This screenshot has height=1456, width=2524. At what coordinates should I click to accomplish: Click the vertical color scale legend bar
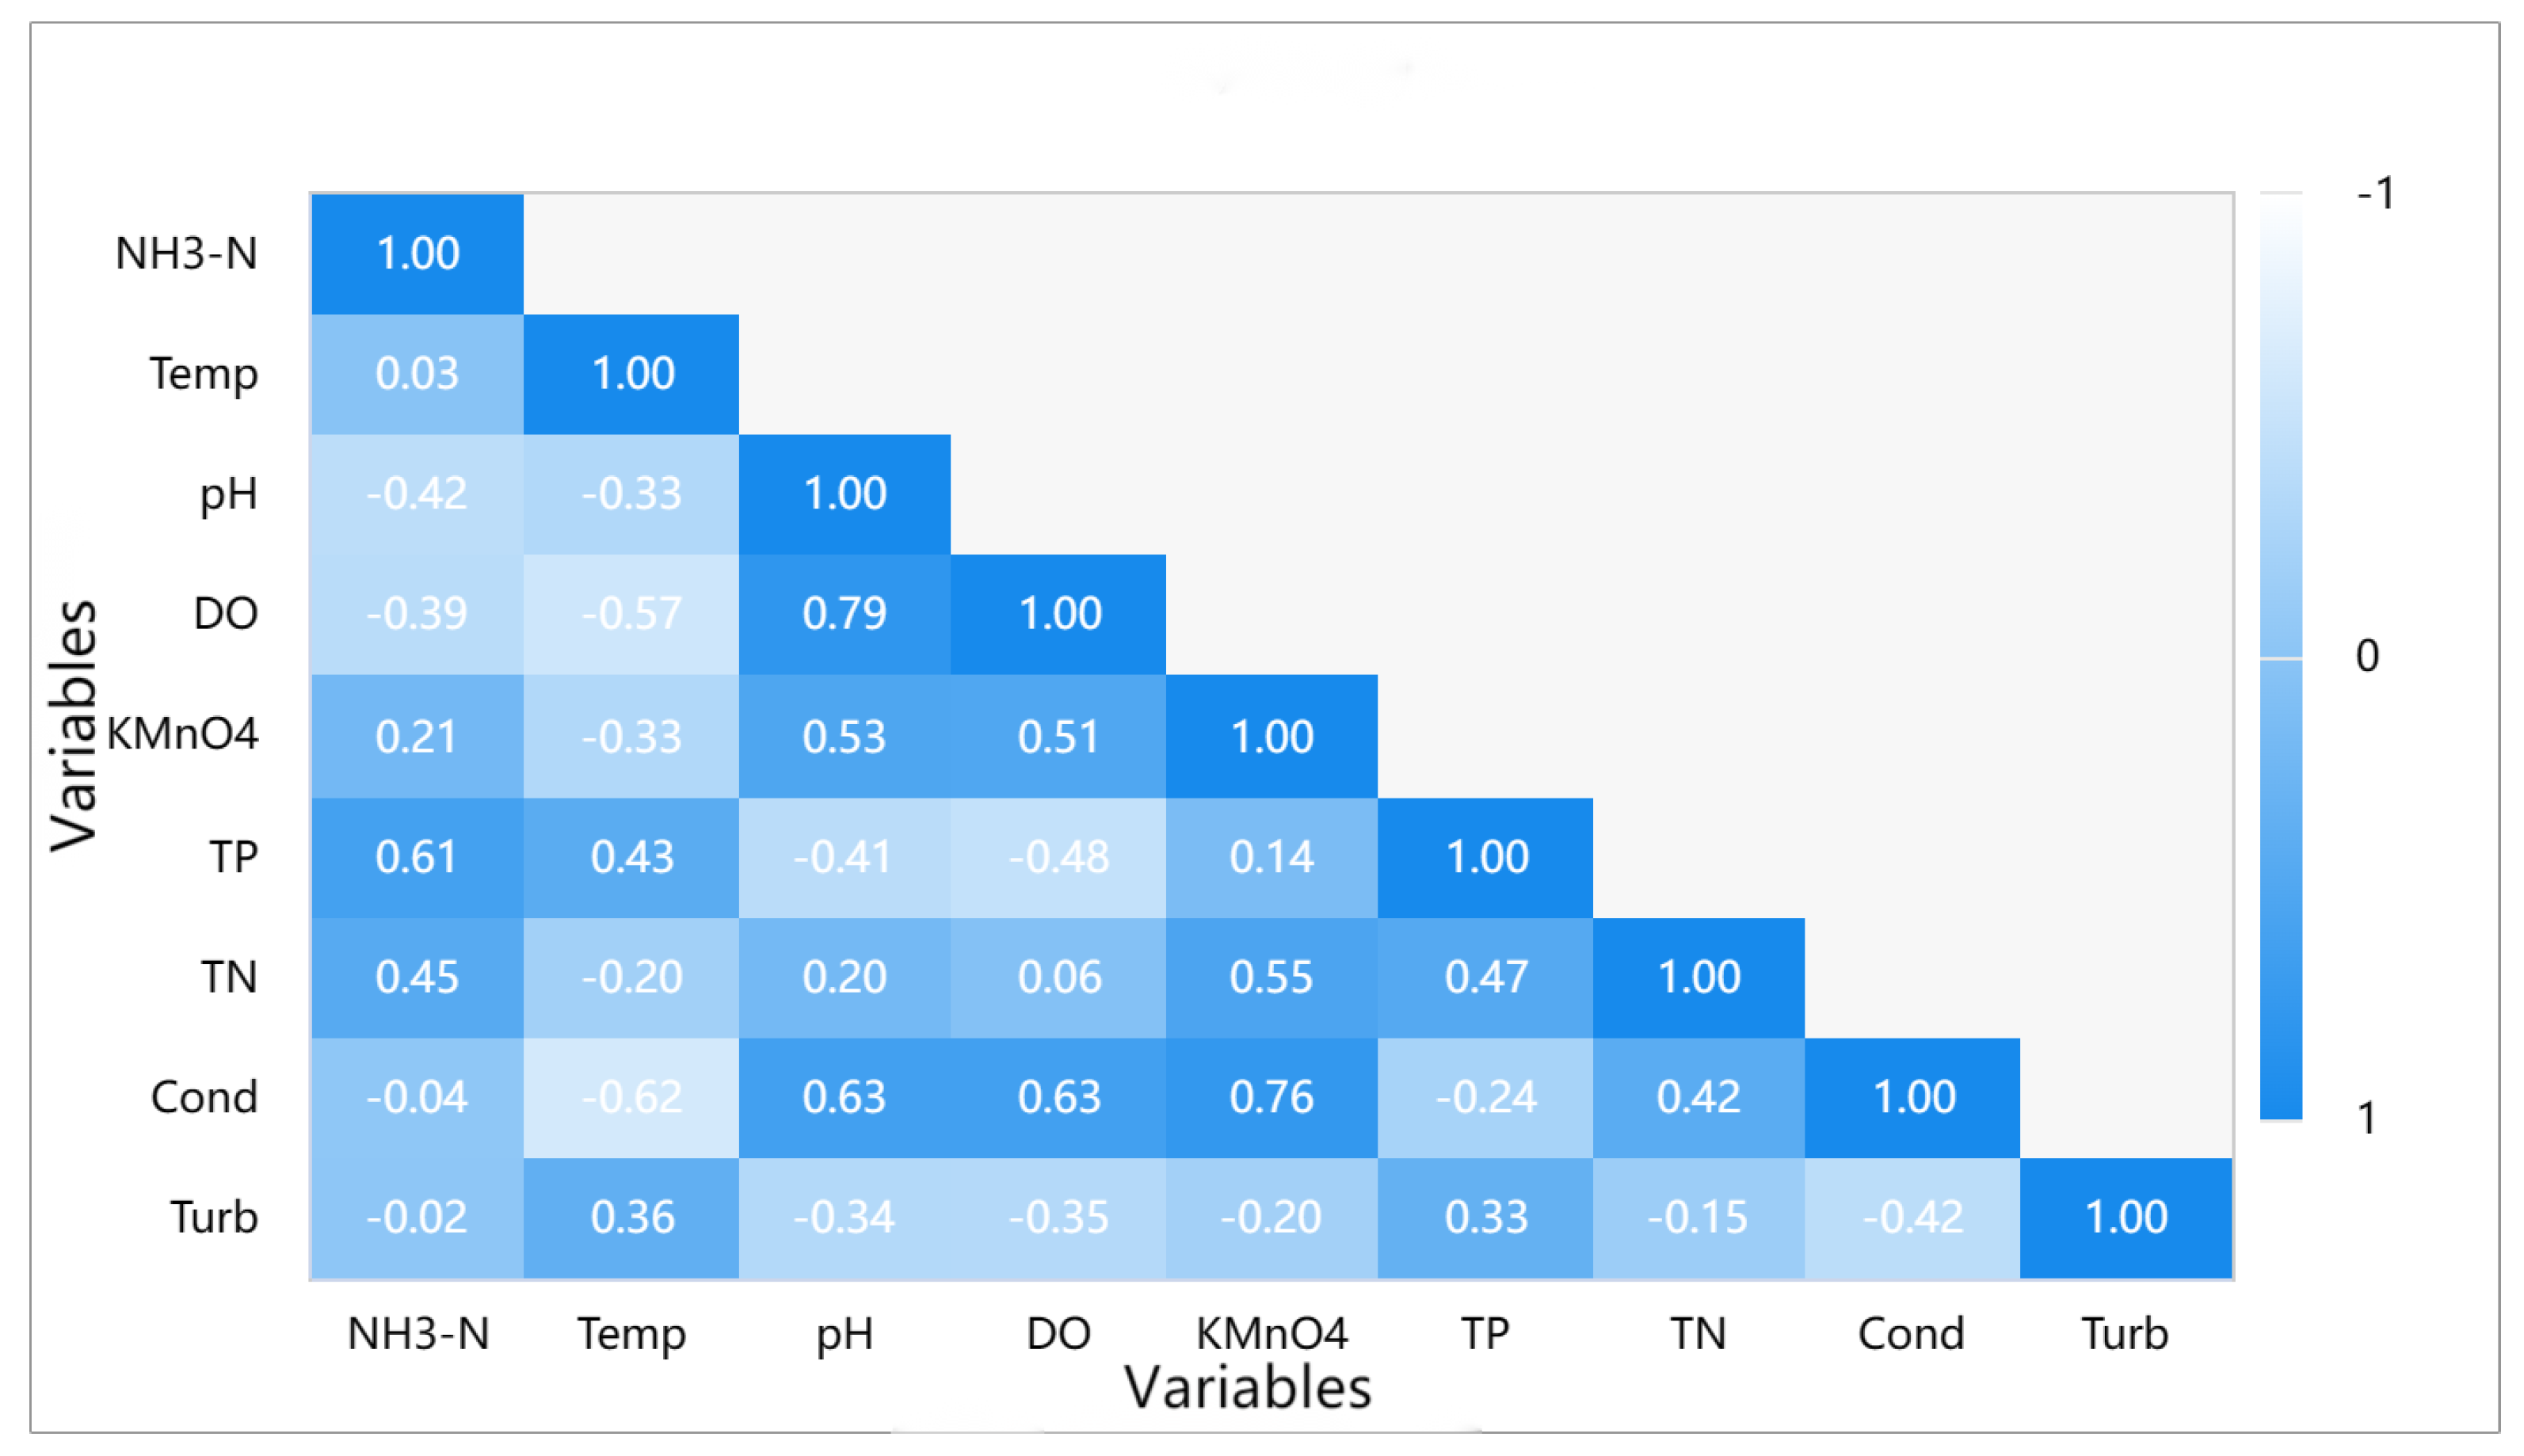coord(2281,656)
